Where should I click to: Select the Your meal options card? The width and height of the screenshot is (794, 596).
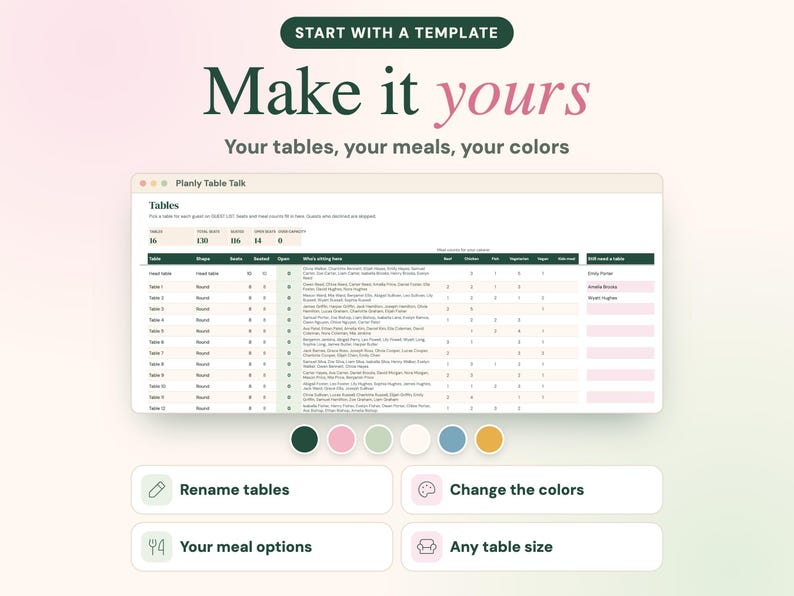[262, 546]
